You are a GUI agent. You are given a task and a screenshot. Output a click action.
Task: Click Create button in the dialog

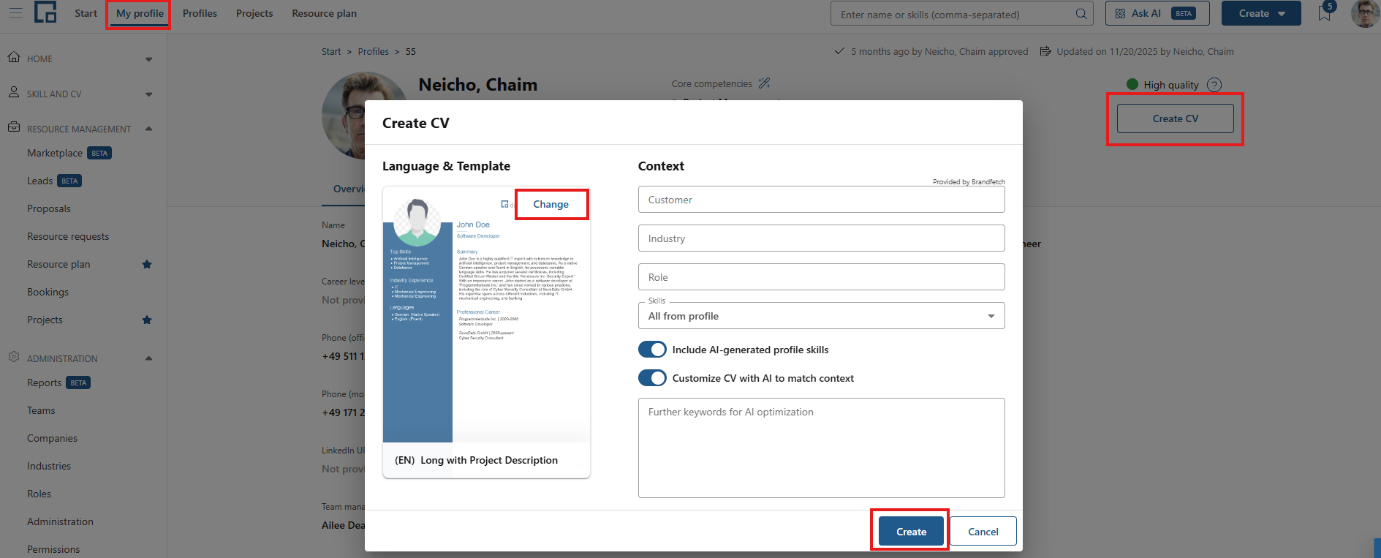click(x=911, y=531)
